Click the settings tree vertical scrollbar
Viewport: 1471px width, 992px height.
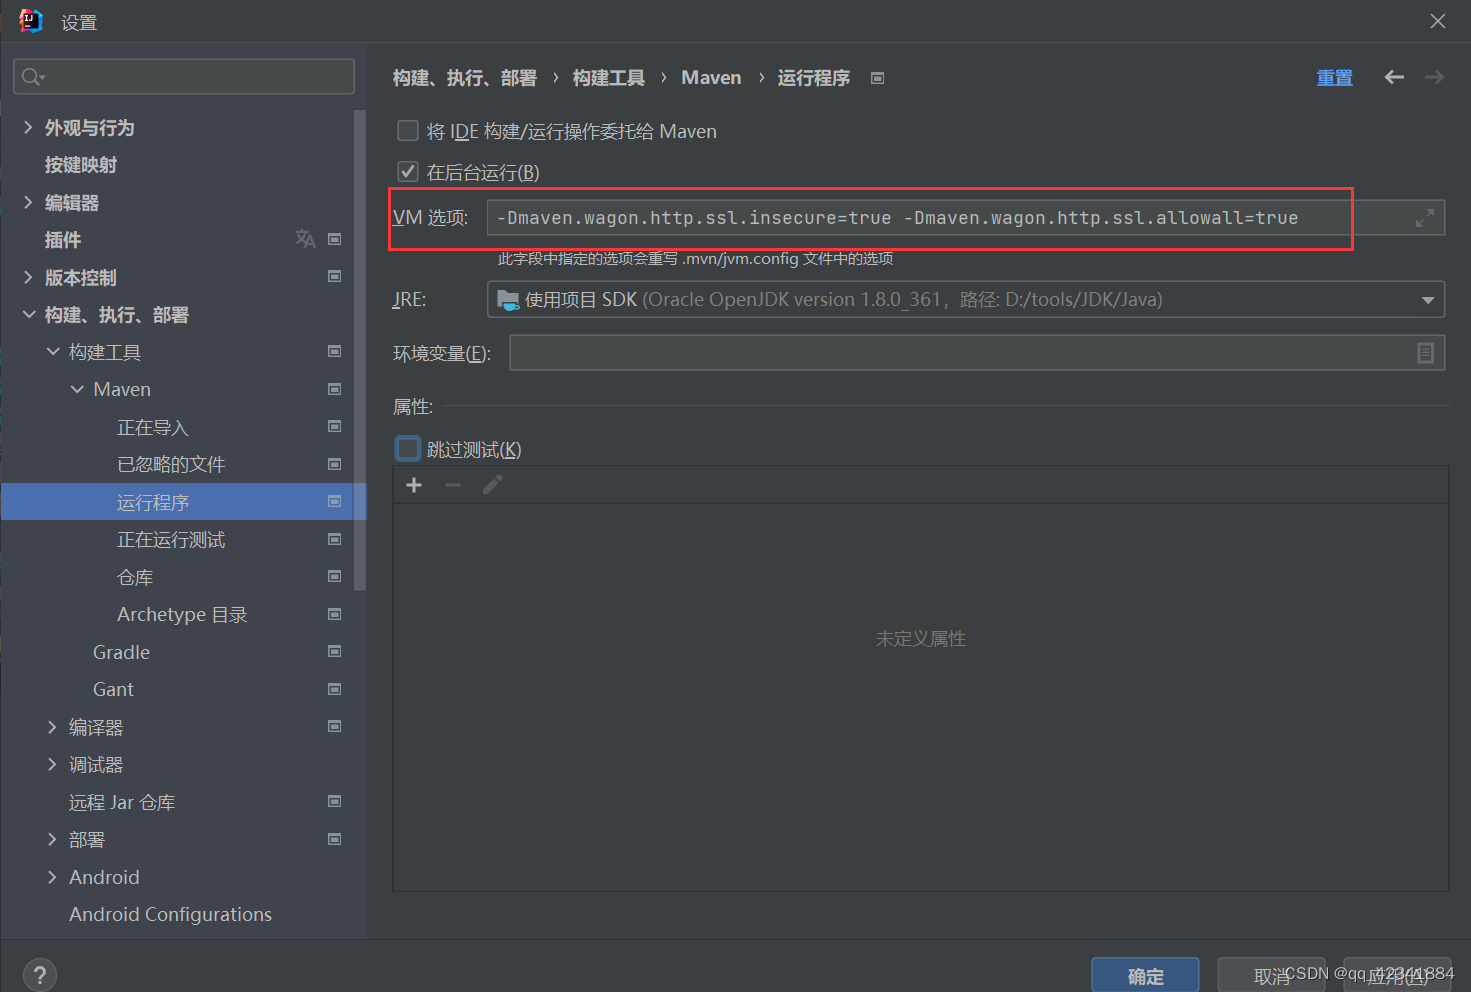[360, 350]
